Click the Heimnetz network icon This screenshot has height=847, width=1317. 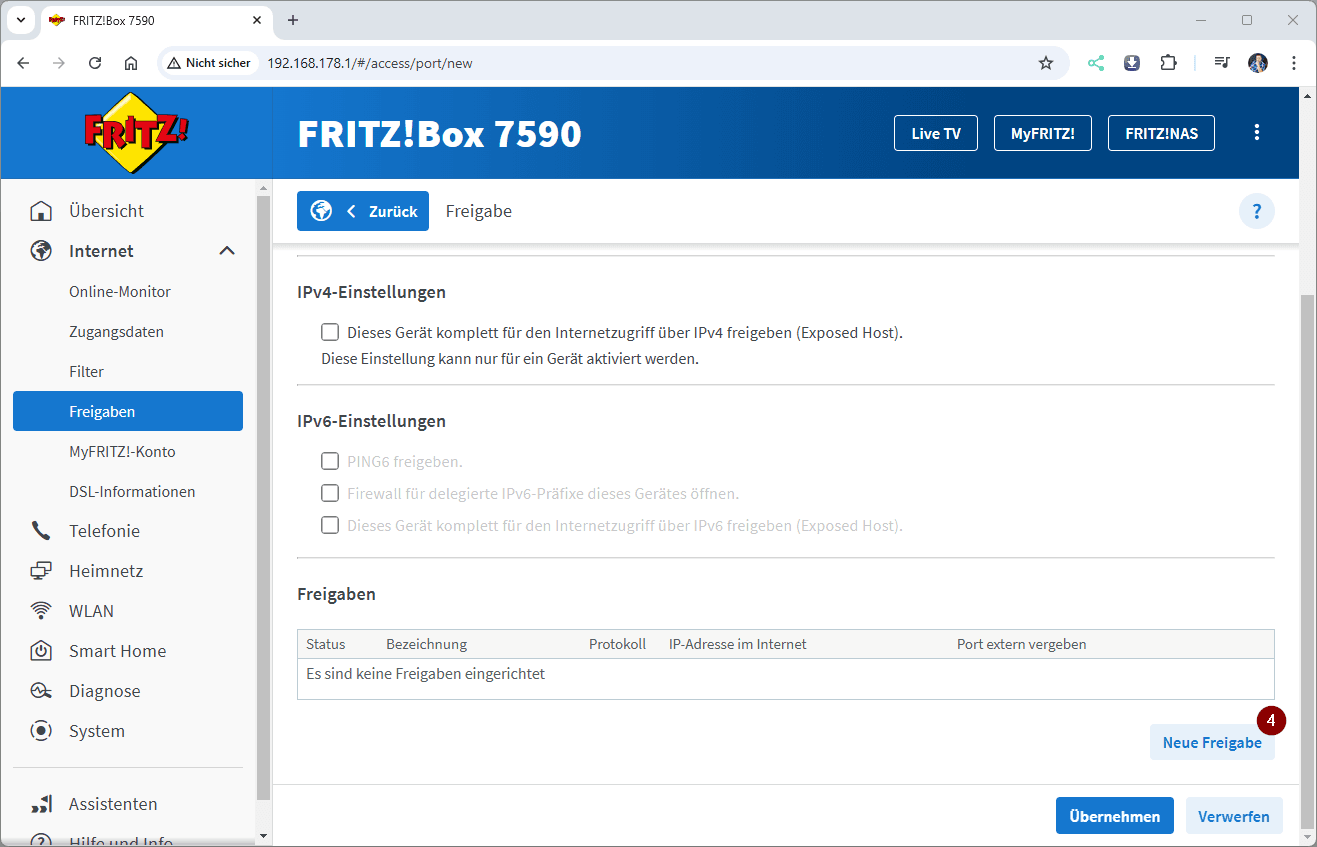[x=41, y=571]
